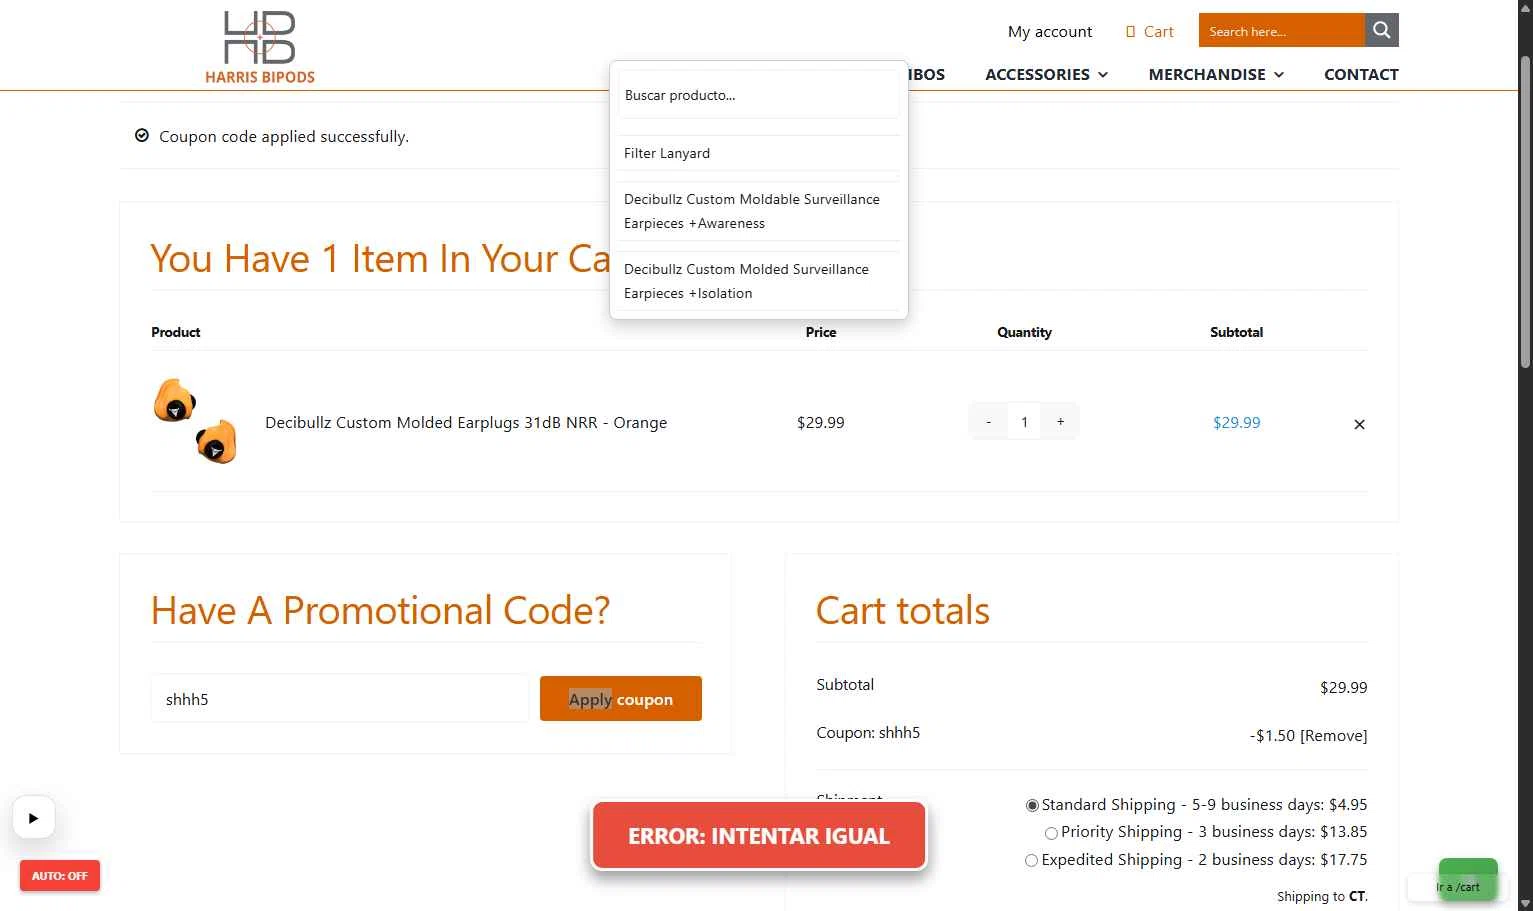Screen dimensions: 1533x911
Task: Remove earplugs item with X icon
Action: [x=1359, y=424]
